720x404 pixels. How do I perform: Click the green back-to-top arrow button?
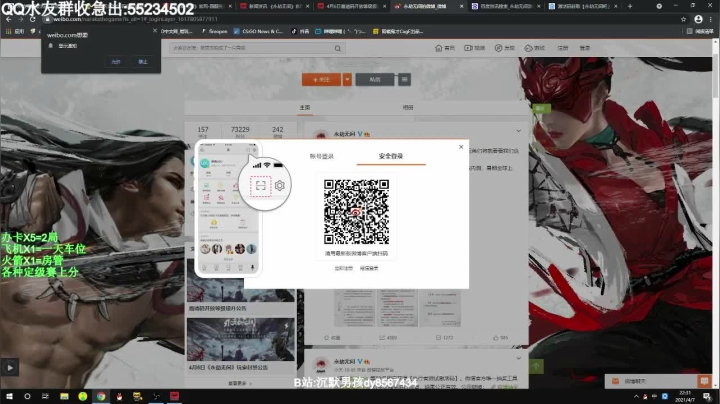tap(536, 366)
